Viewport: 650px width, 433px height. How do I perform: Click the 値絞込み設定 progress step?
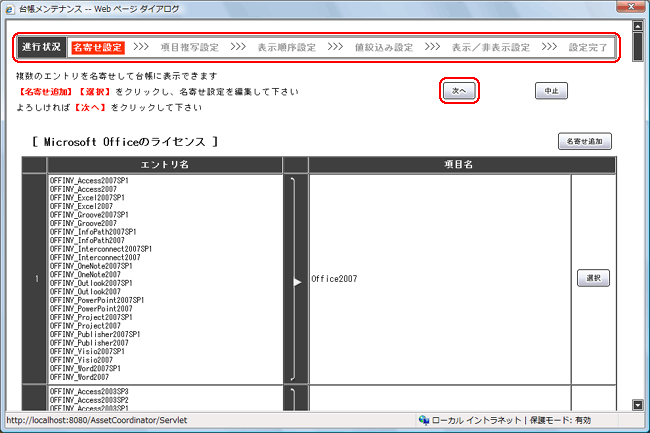pyautogui.click(x=384, y=47)
